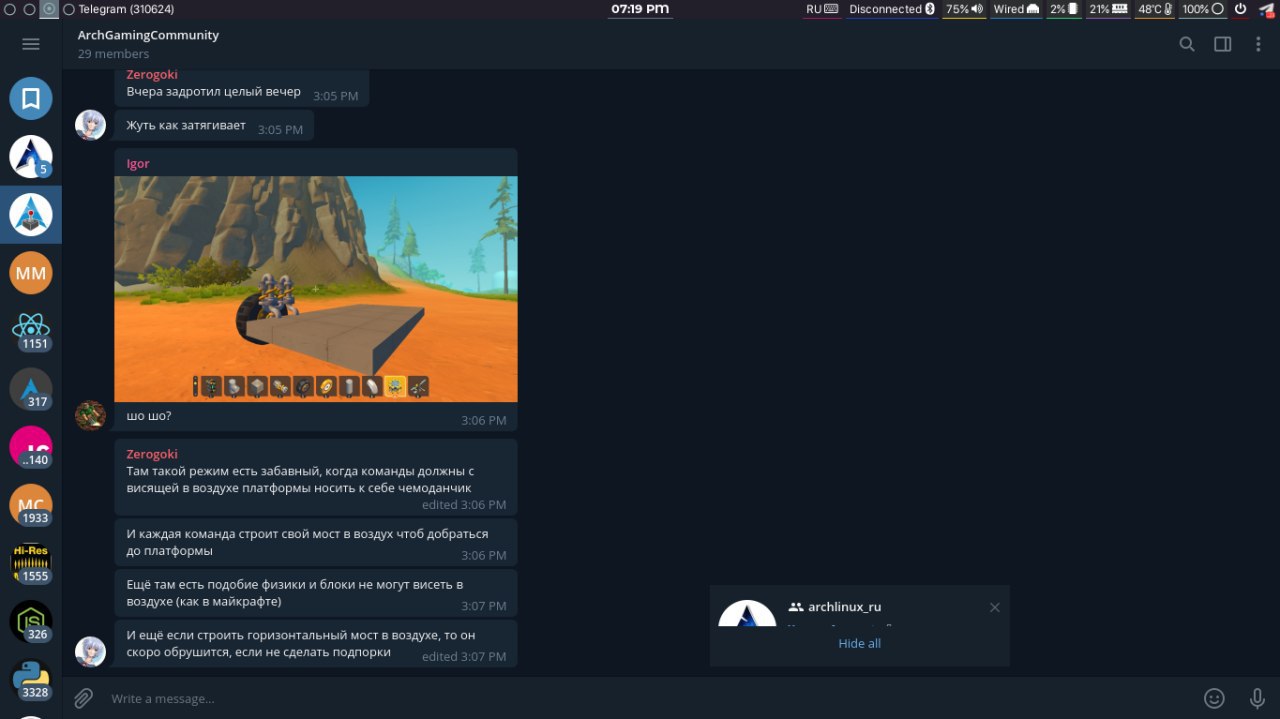Click the 21% memory usage indicator
This screenshot has width=1280, height=719.
point(1108,9)
